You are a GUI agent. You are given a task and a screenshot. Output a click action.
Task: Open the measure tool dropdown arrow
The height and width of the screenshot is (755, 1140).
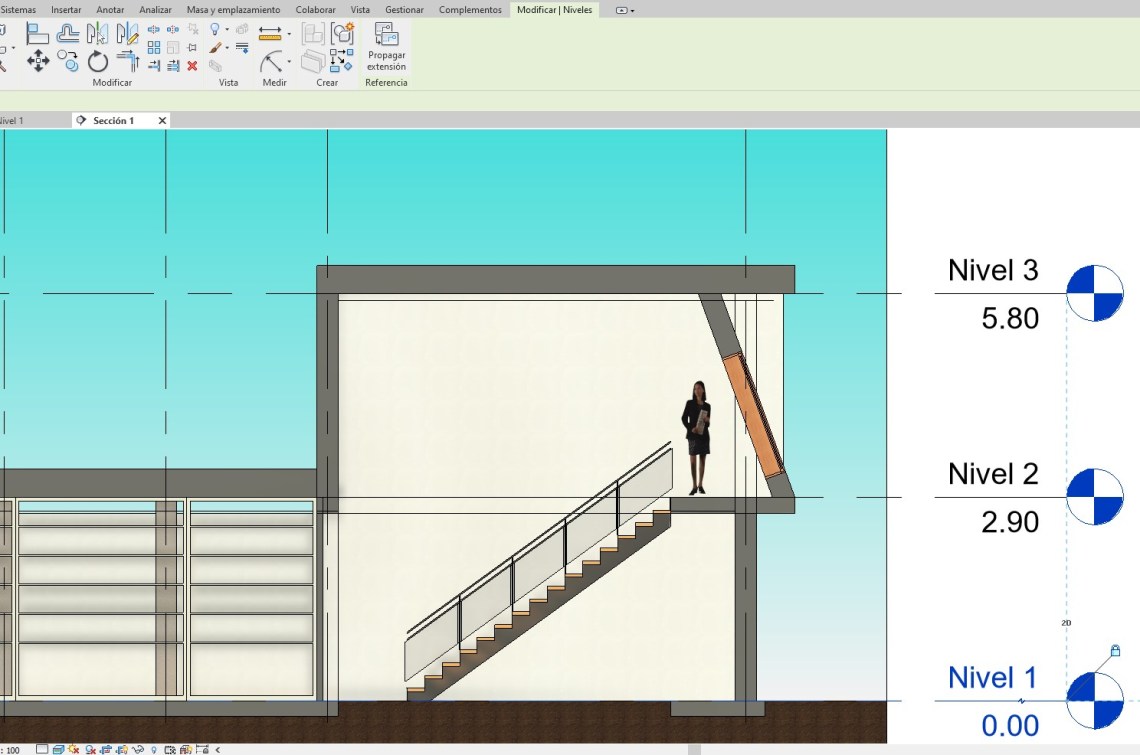point(290,34)
